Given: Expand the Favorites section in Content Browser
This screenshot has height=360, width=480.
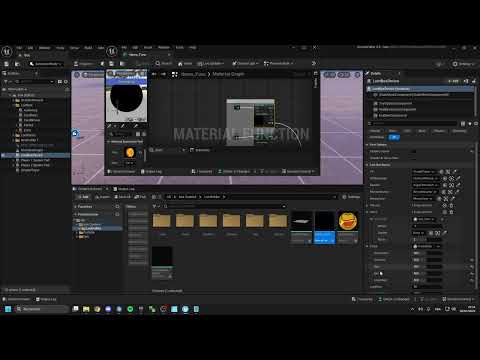Looking at the screenshot, I should pos(76,207).
